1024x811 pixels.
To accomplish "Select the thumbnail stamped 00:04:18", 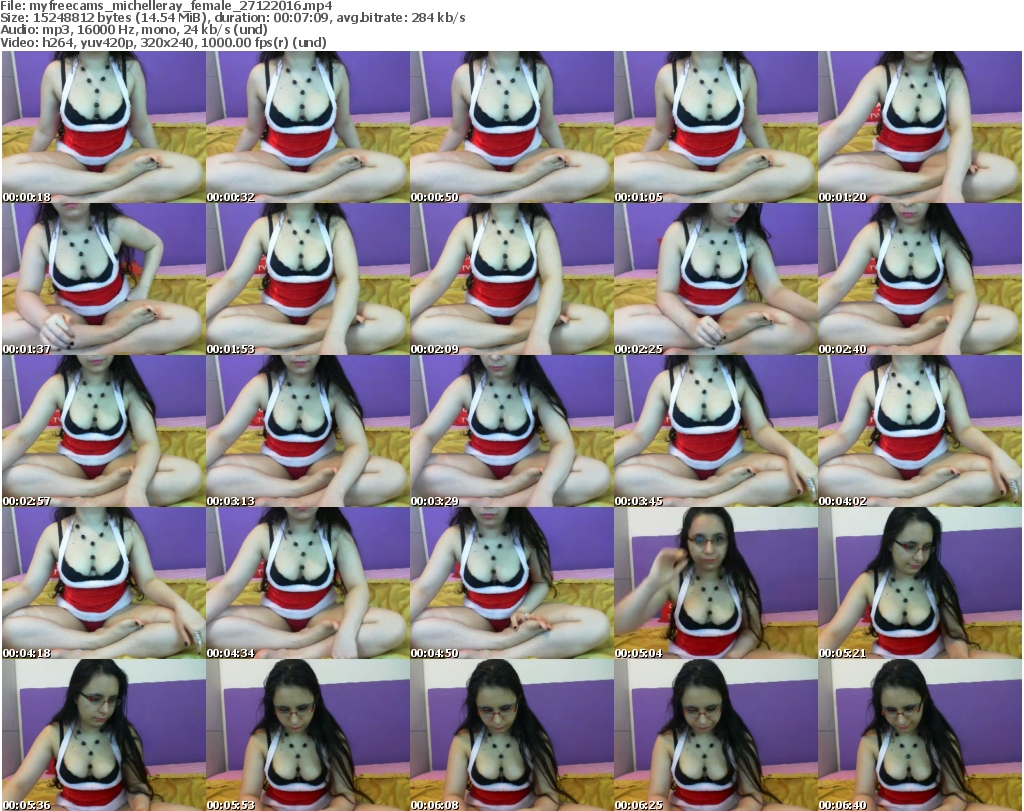I will 104,583.
